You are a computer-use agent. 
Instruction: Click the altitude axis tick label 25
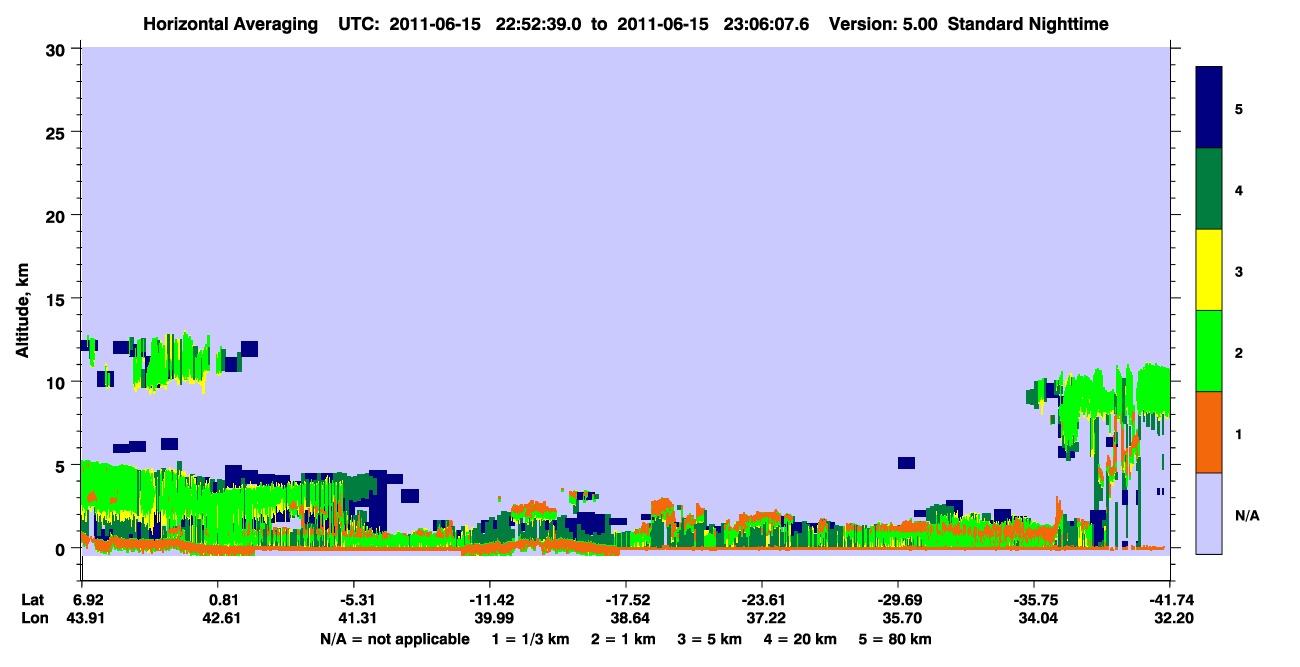coord(58,132)
